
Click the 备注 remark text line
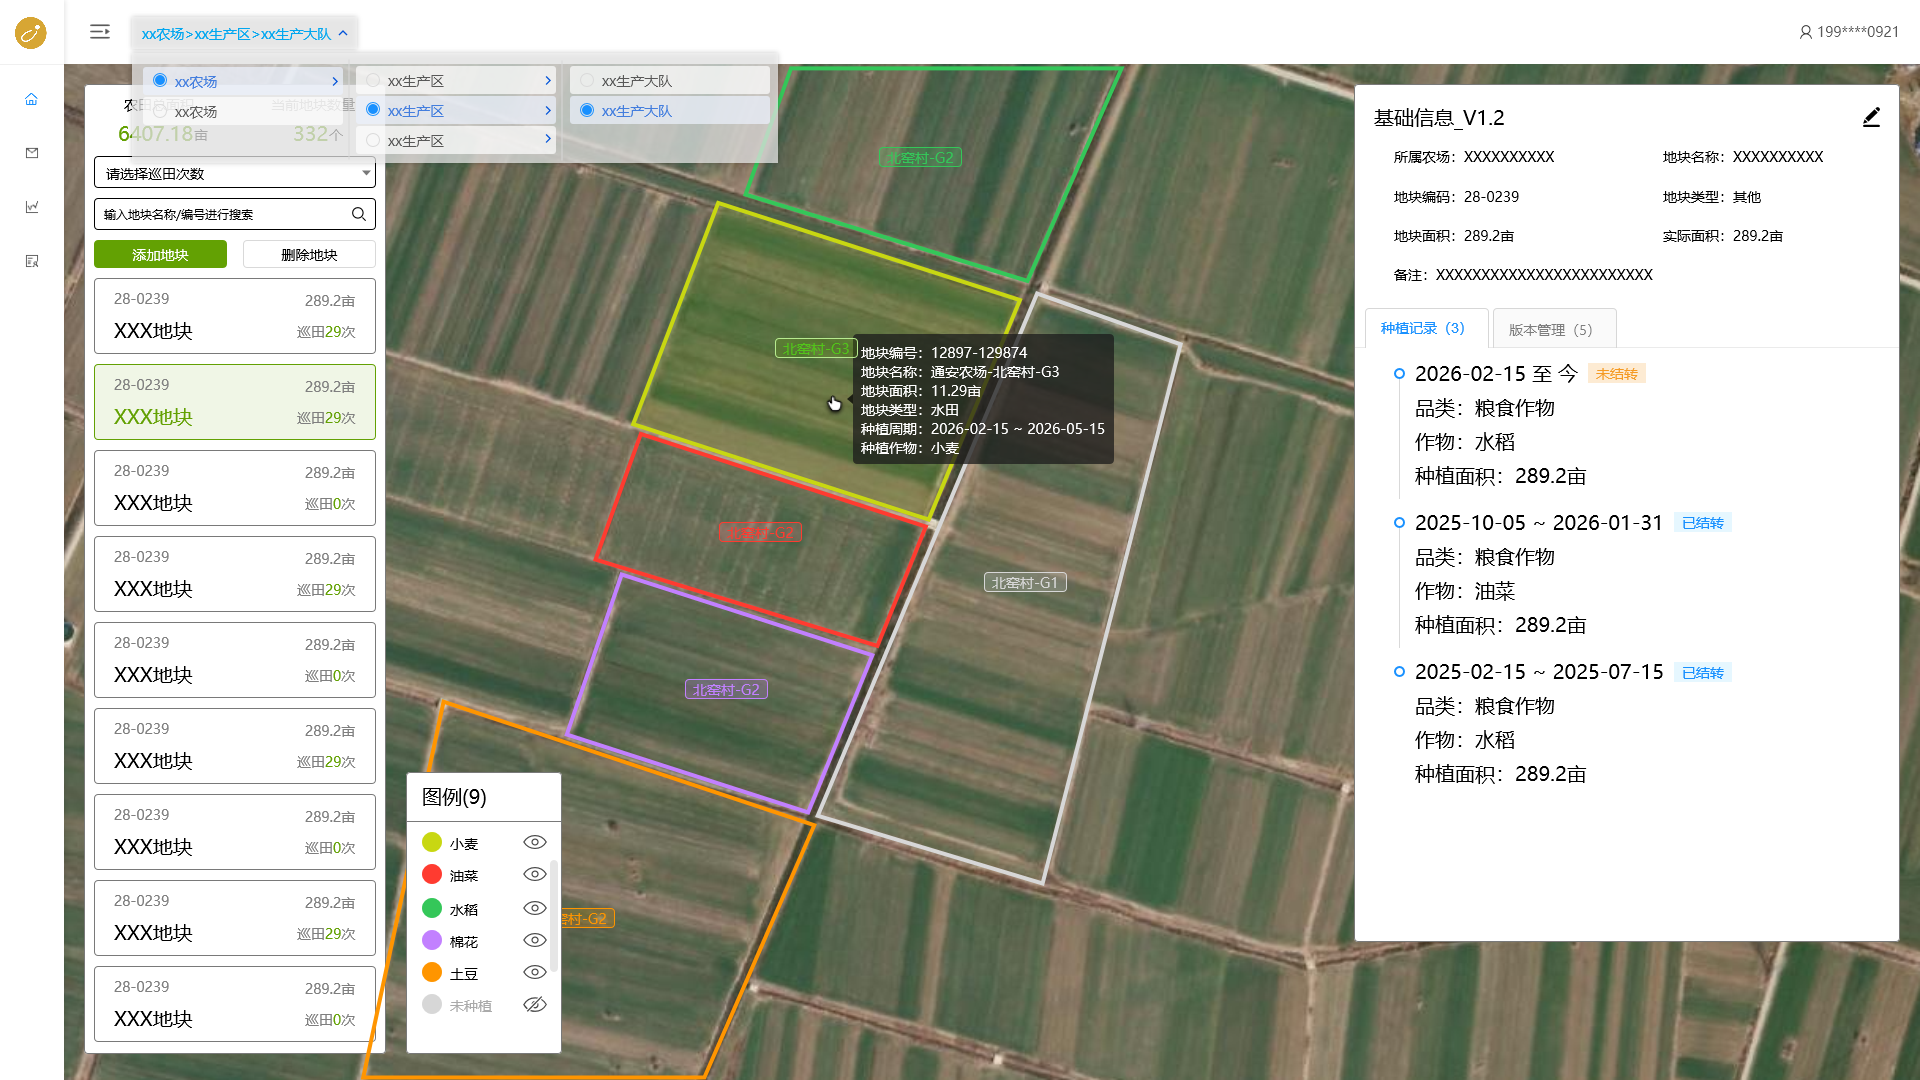pos(1523,275)
